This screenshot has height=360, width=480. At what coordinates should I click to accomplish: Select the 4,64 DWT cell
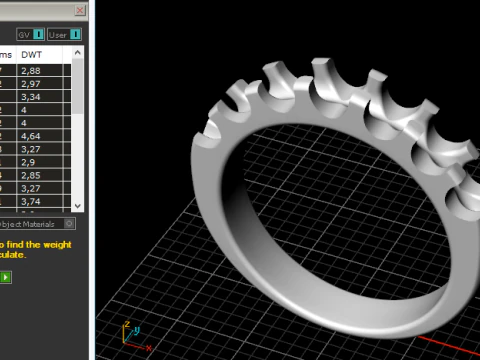[x=40, y=136]
